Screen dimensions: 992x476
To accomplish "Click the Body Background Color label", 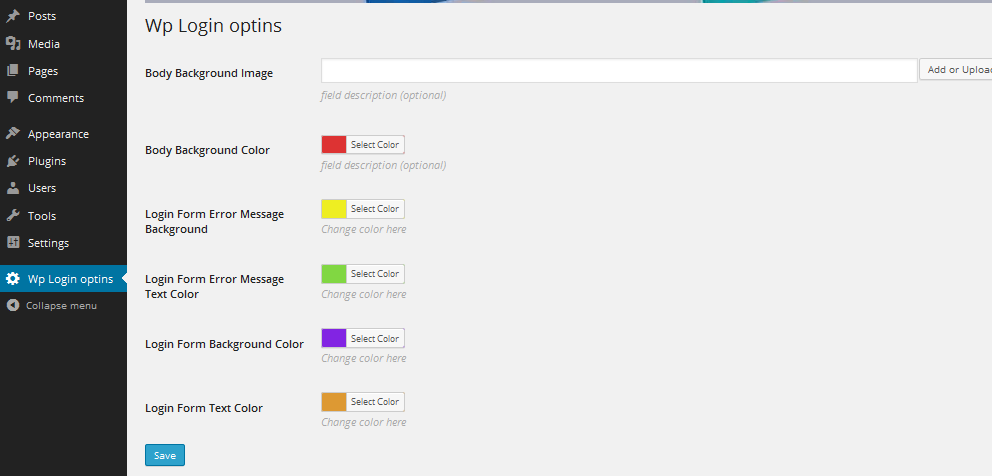I will click(x=208, y=151).
